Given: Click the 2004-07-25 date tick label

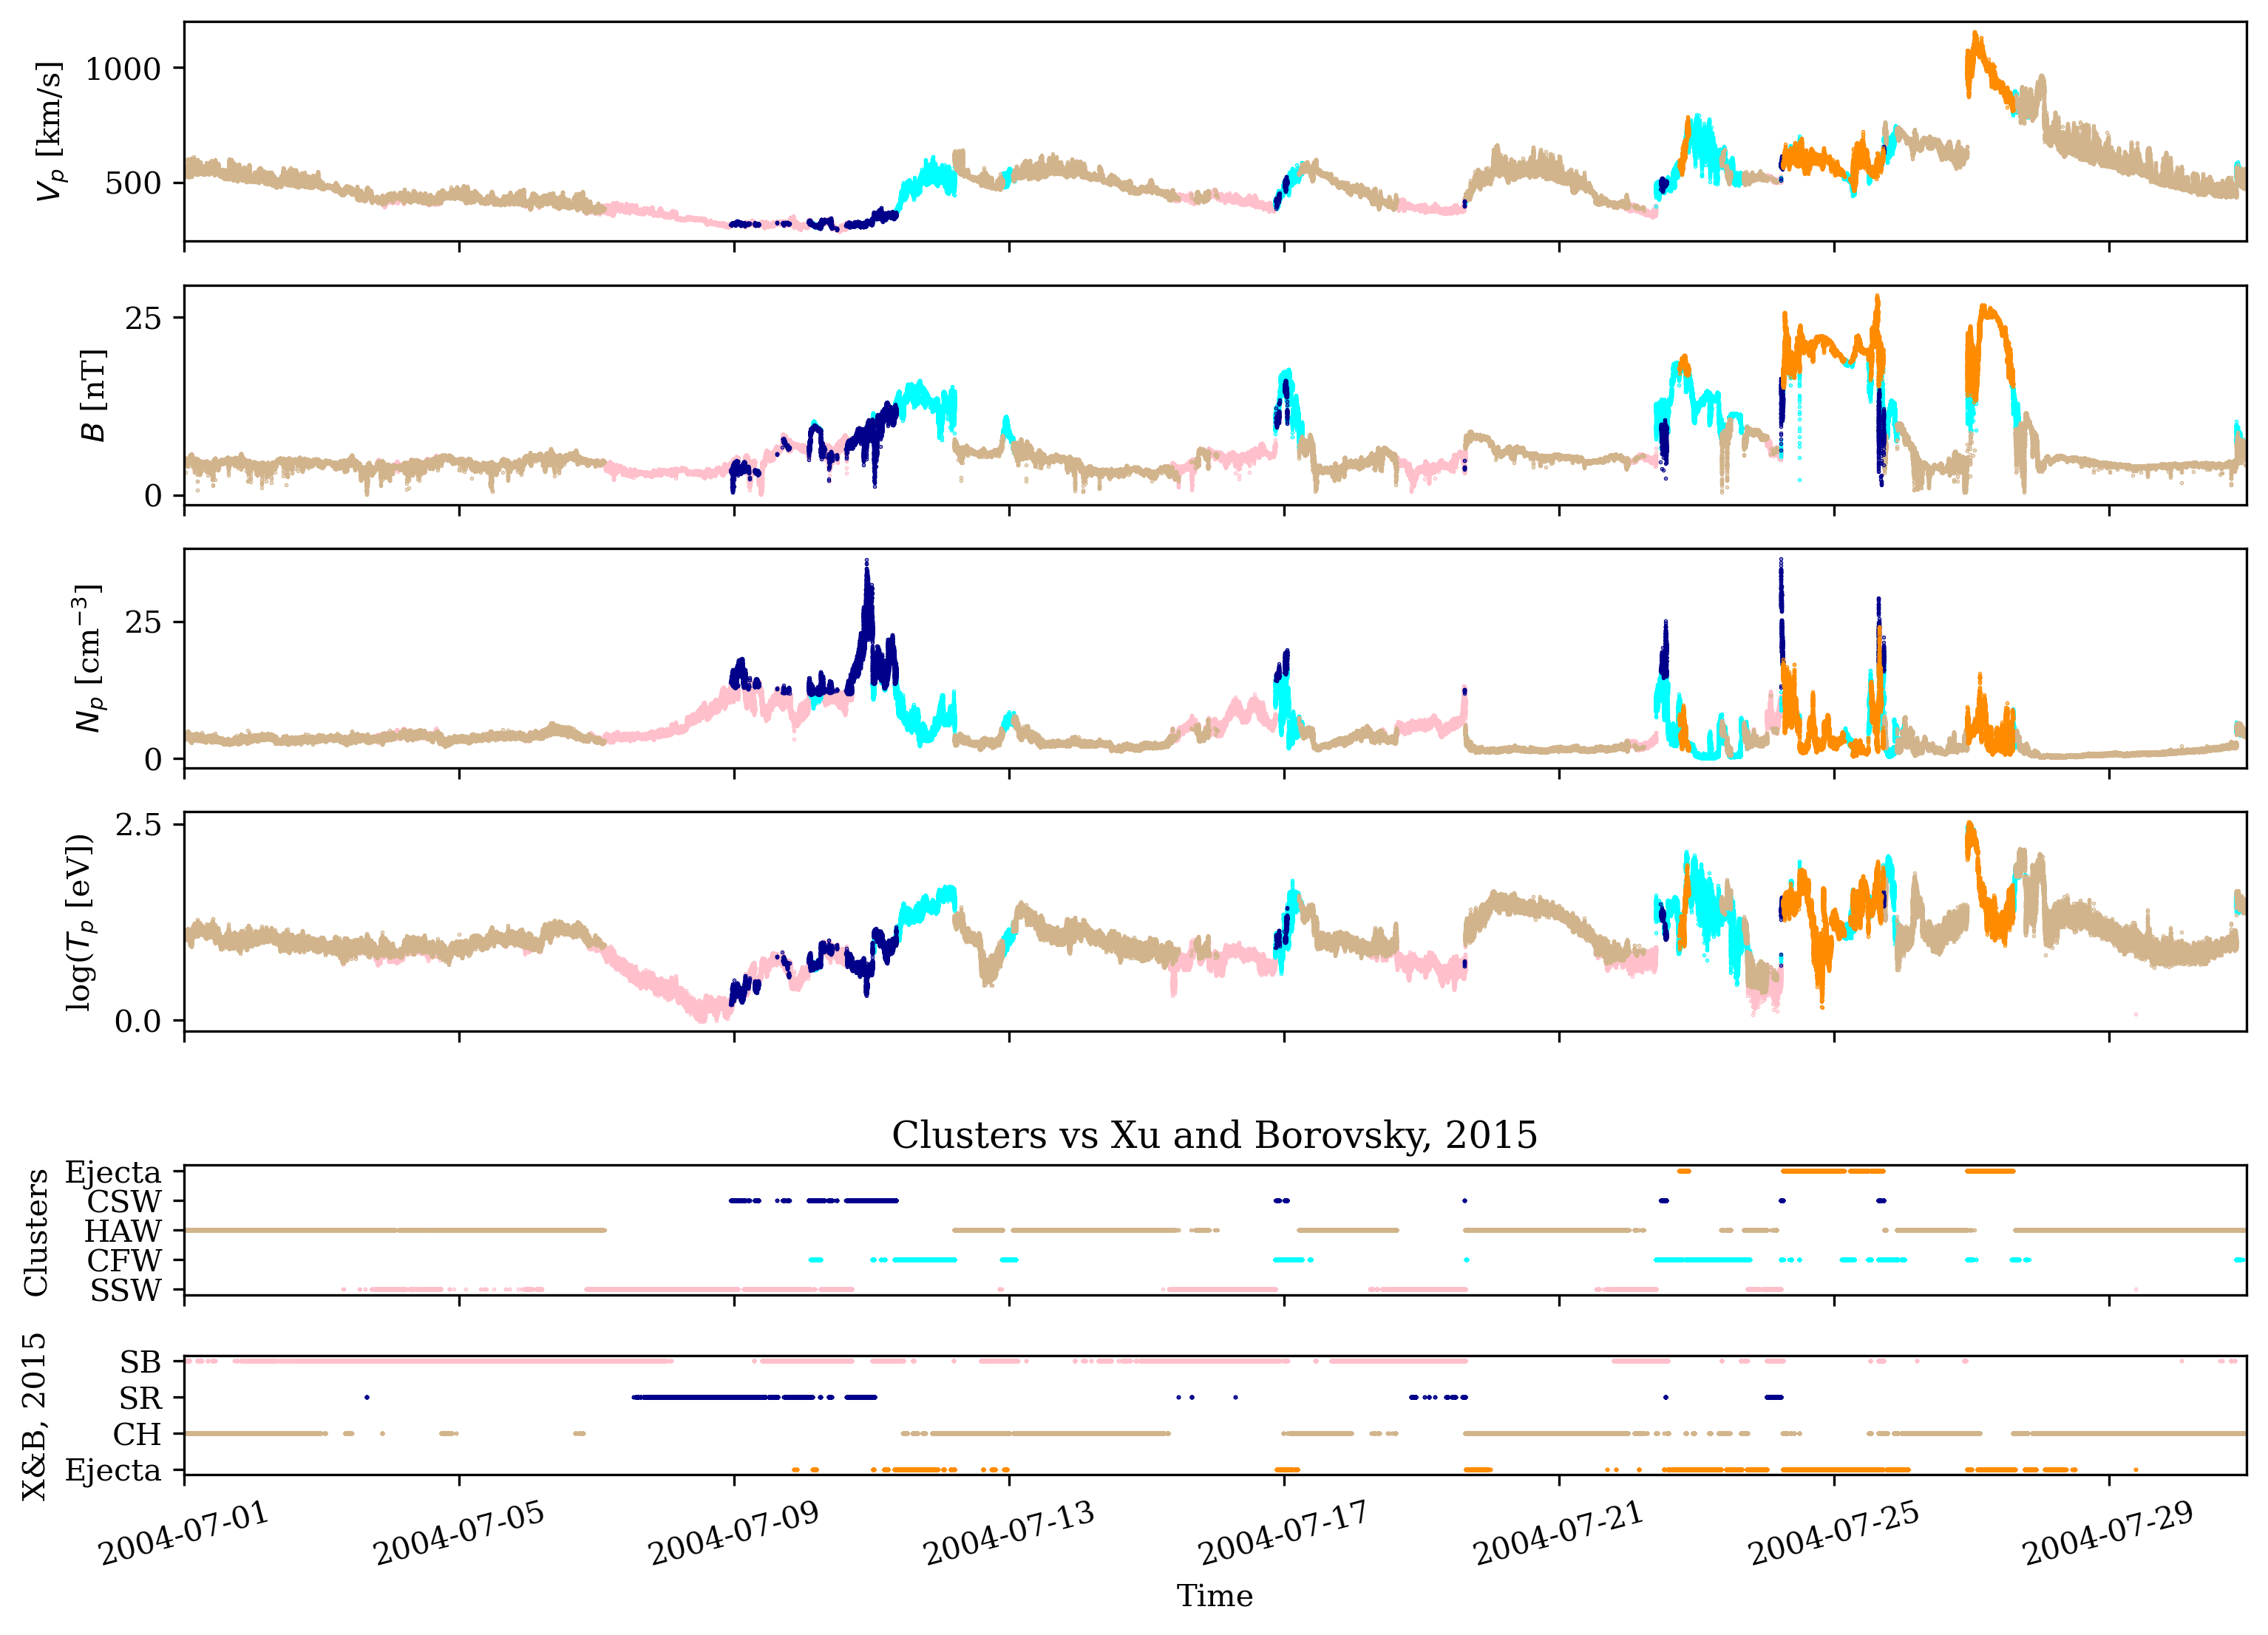Looking at the screenshot, I should (x=1834, y=1532).
